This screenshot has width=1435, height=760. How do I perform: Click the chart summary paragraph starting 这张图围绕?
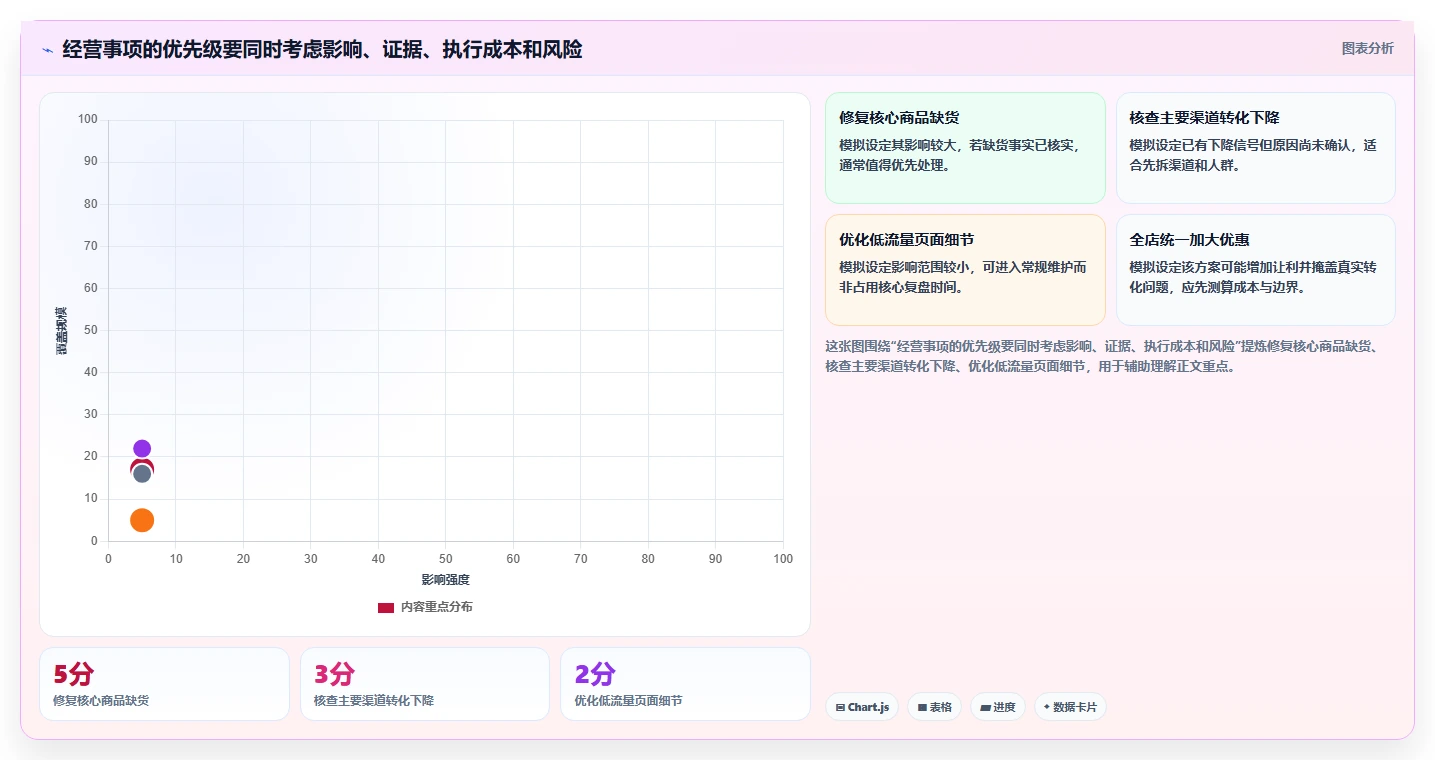[1105, 356]
